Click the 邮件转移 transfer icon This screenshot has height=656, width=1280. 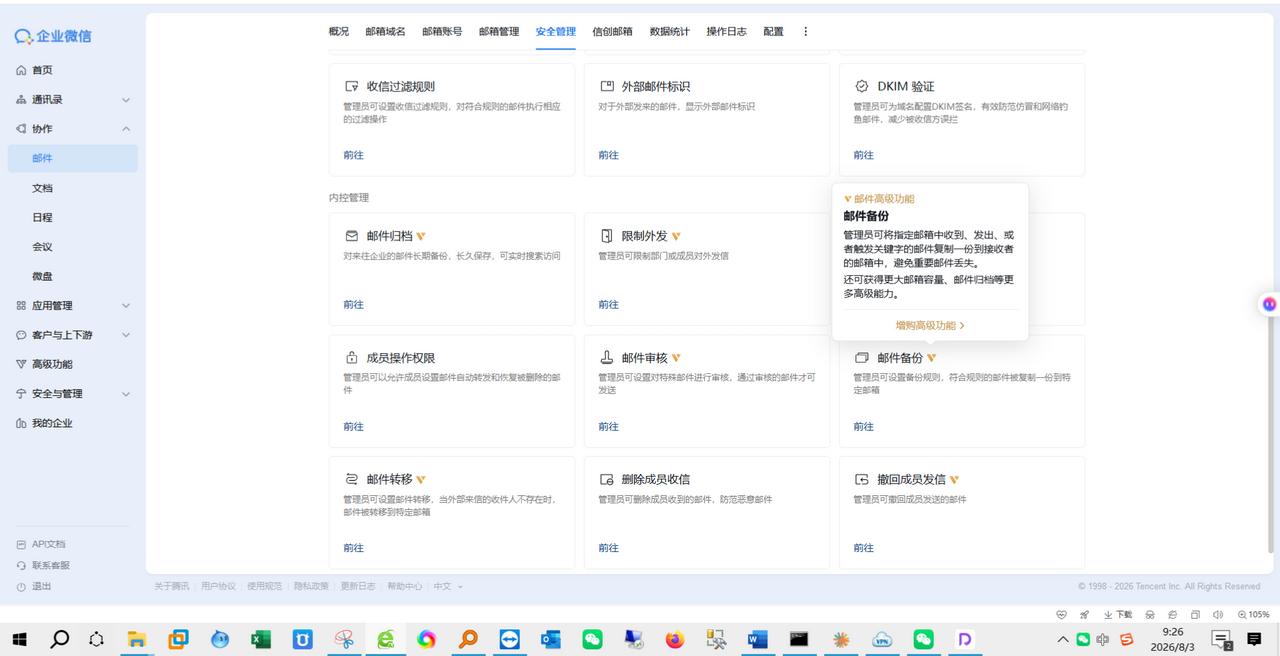(351, 480)
